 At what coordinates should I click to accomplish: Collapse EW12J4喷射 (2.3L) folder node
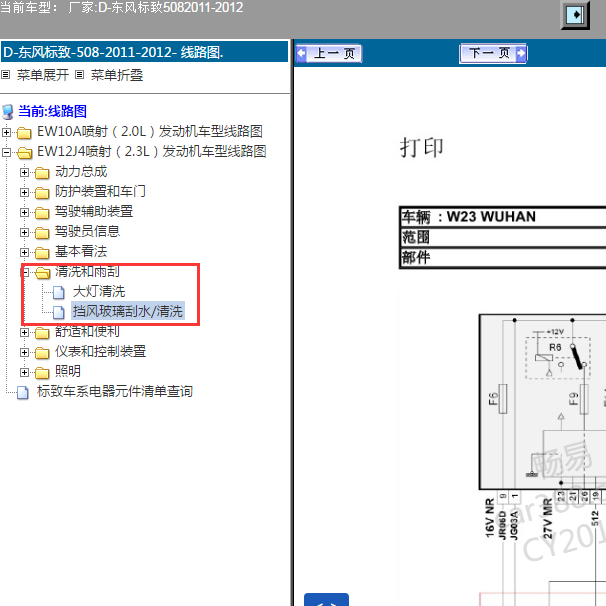point(6,152)
